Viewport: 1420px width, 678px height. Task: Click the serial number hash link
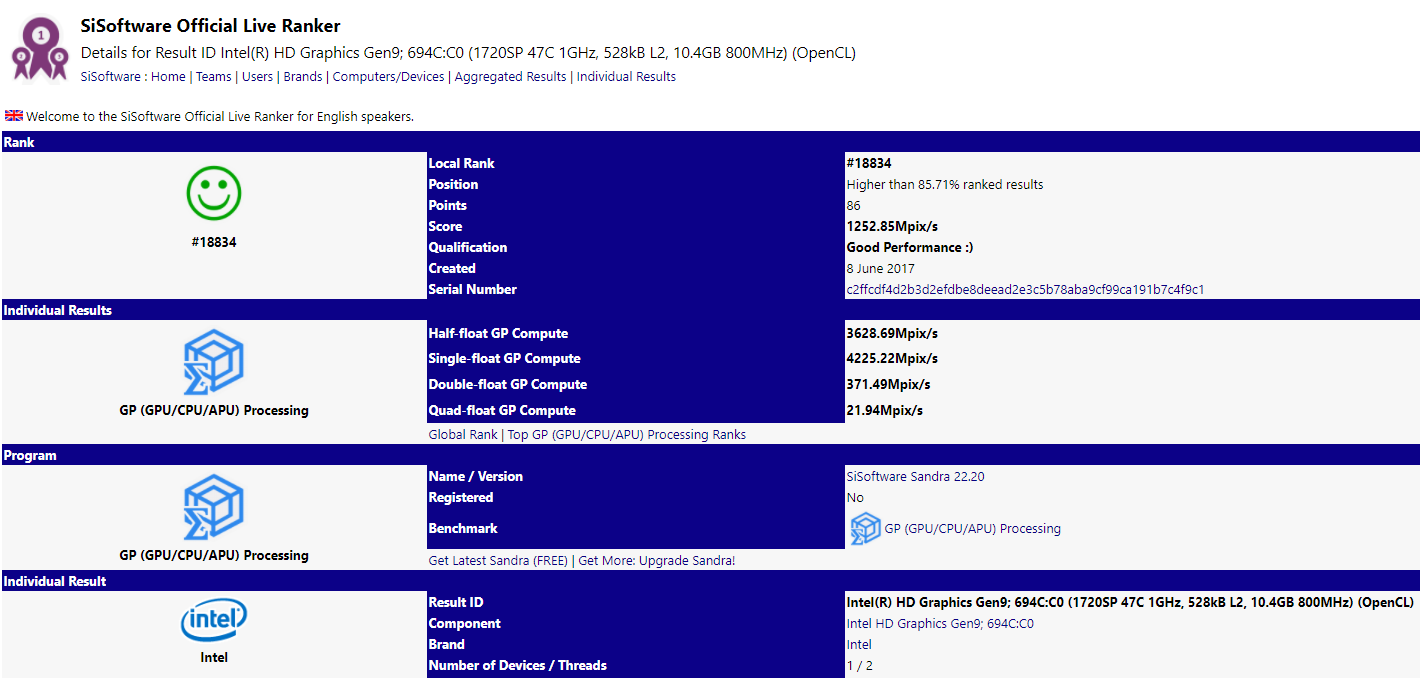click(x=1025, y=290)
